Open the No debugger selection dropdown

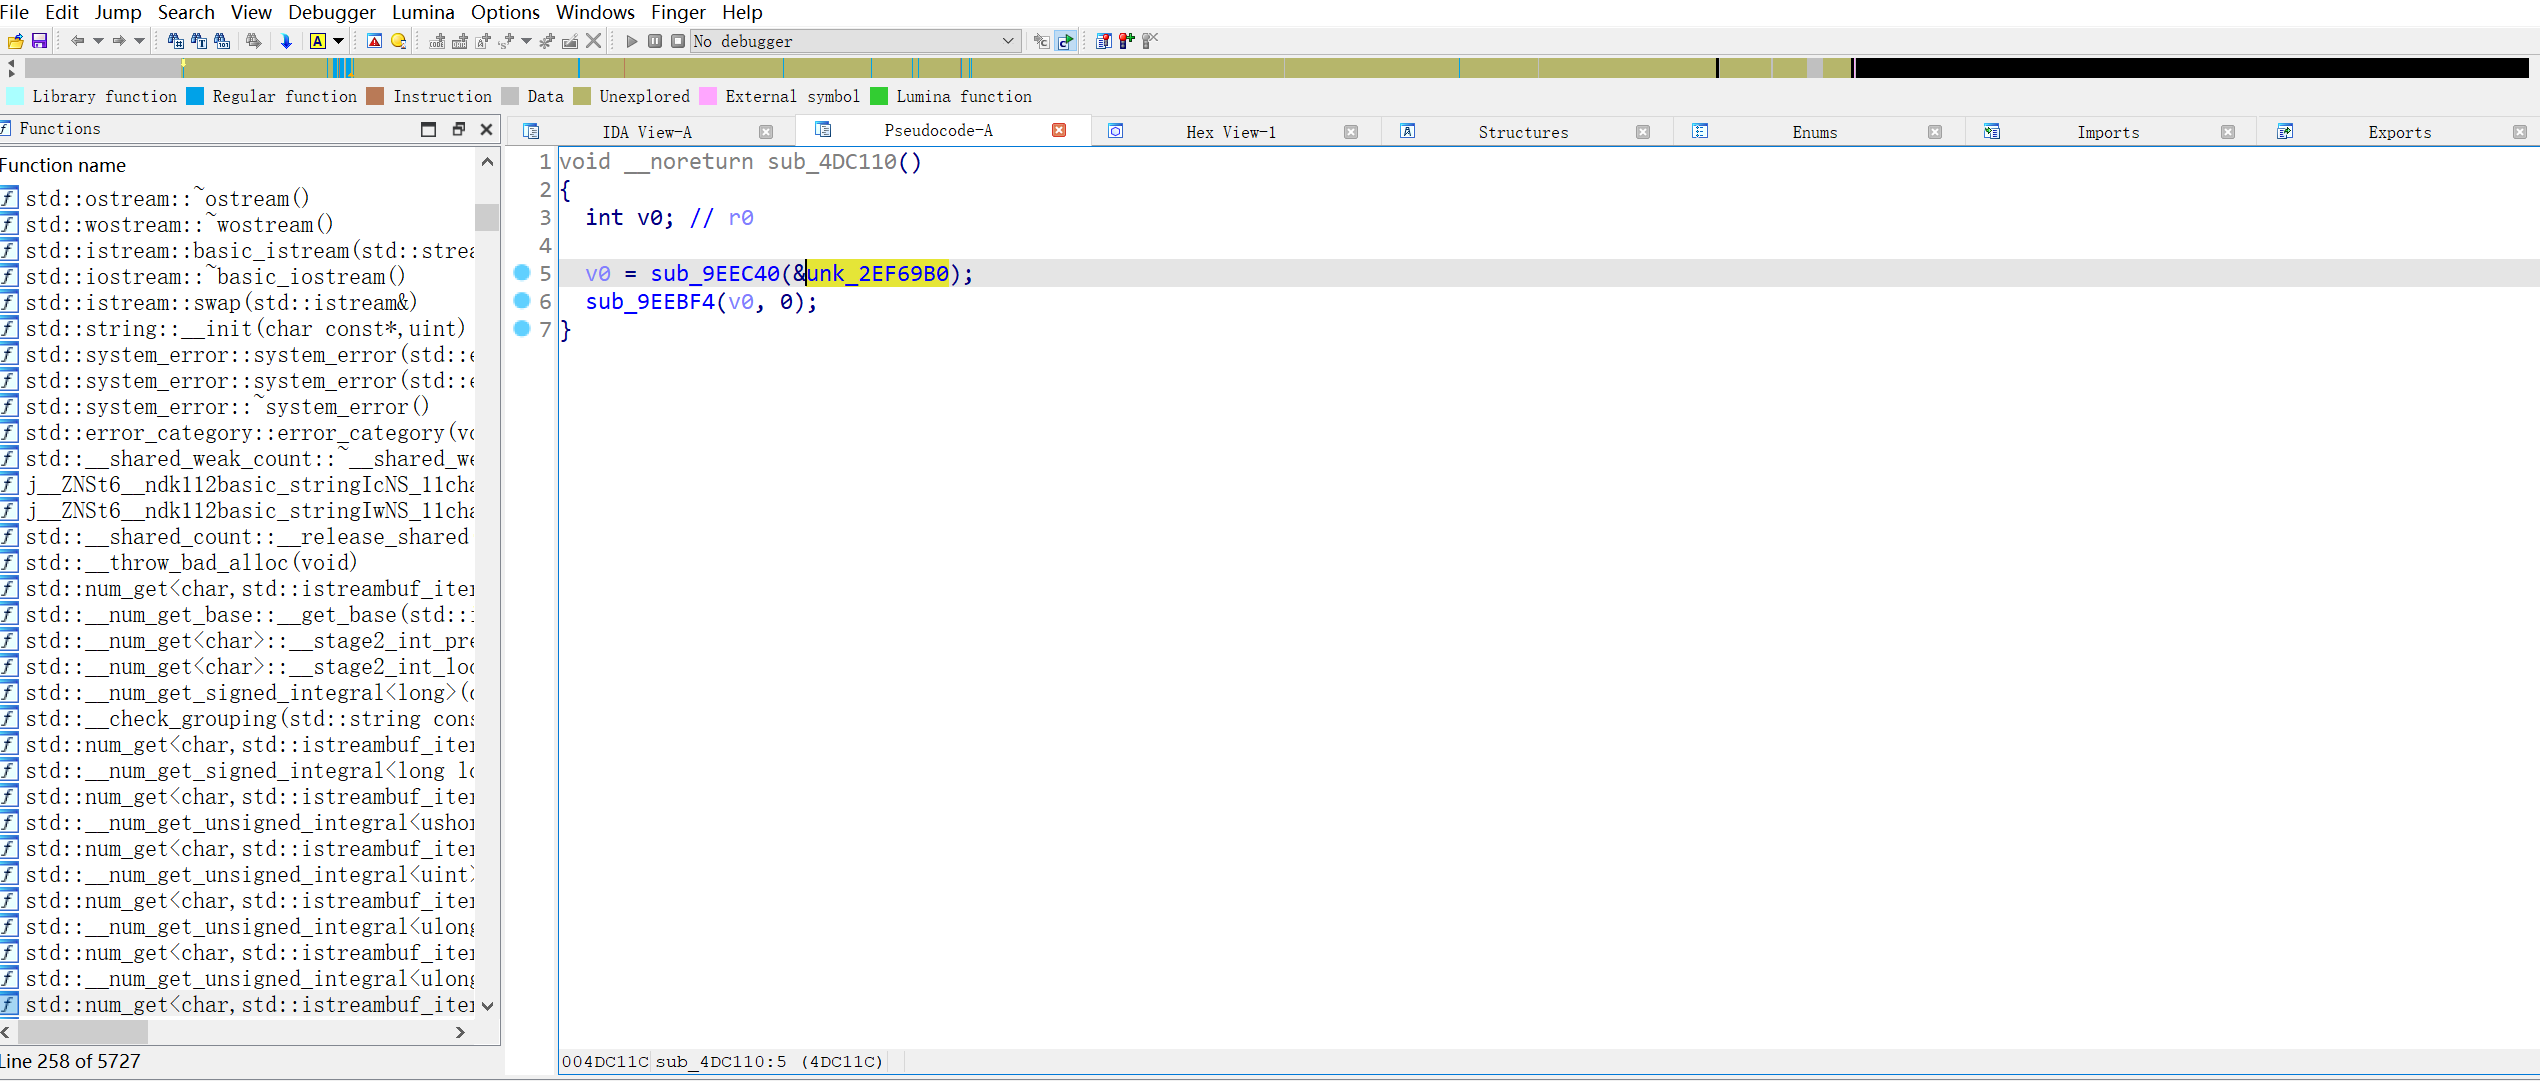[x=855, y=41]
